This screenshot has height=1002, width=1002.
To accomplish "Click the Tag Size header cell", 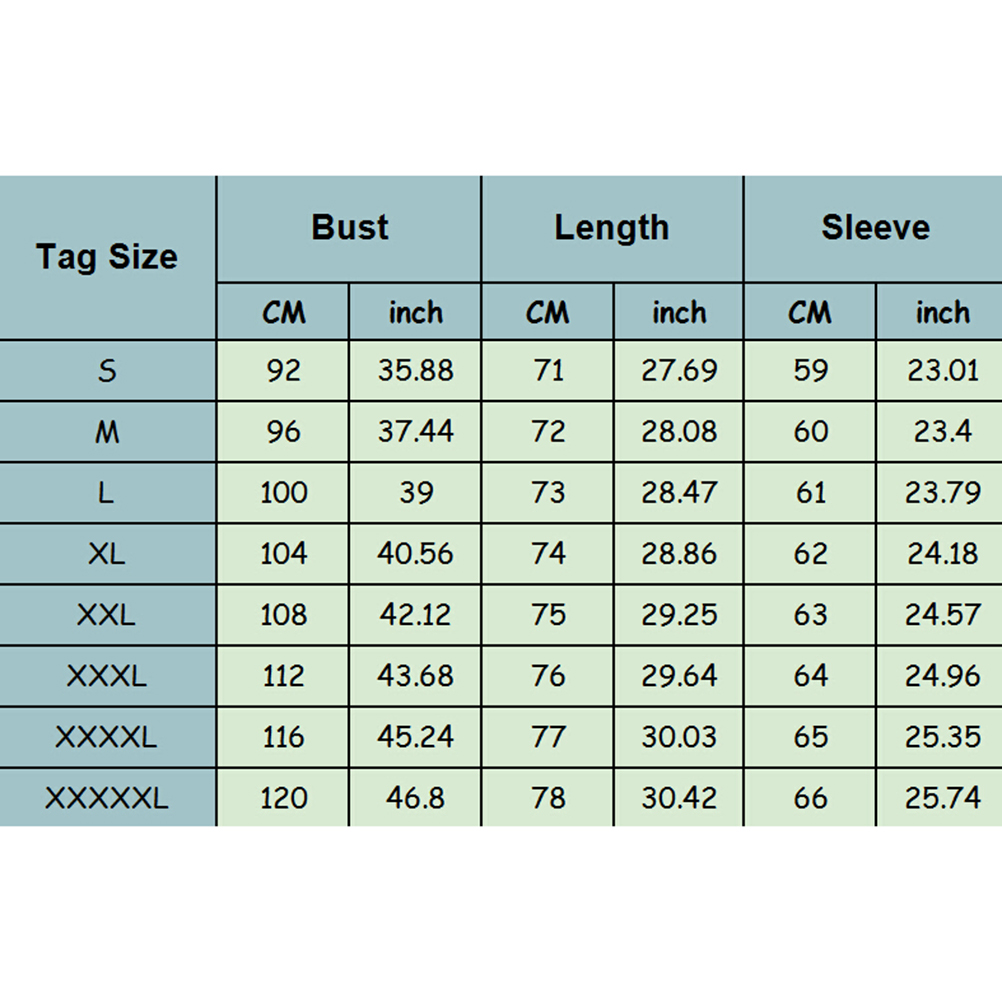I will tap(107, 257).
